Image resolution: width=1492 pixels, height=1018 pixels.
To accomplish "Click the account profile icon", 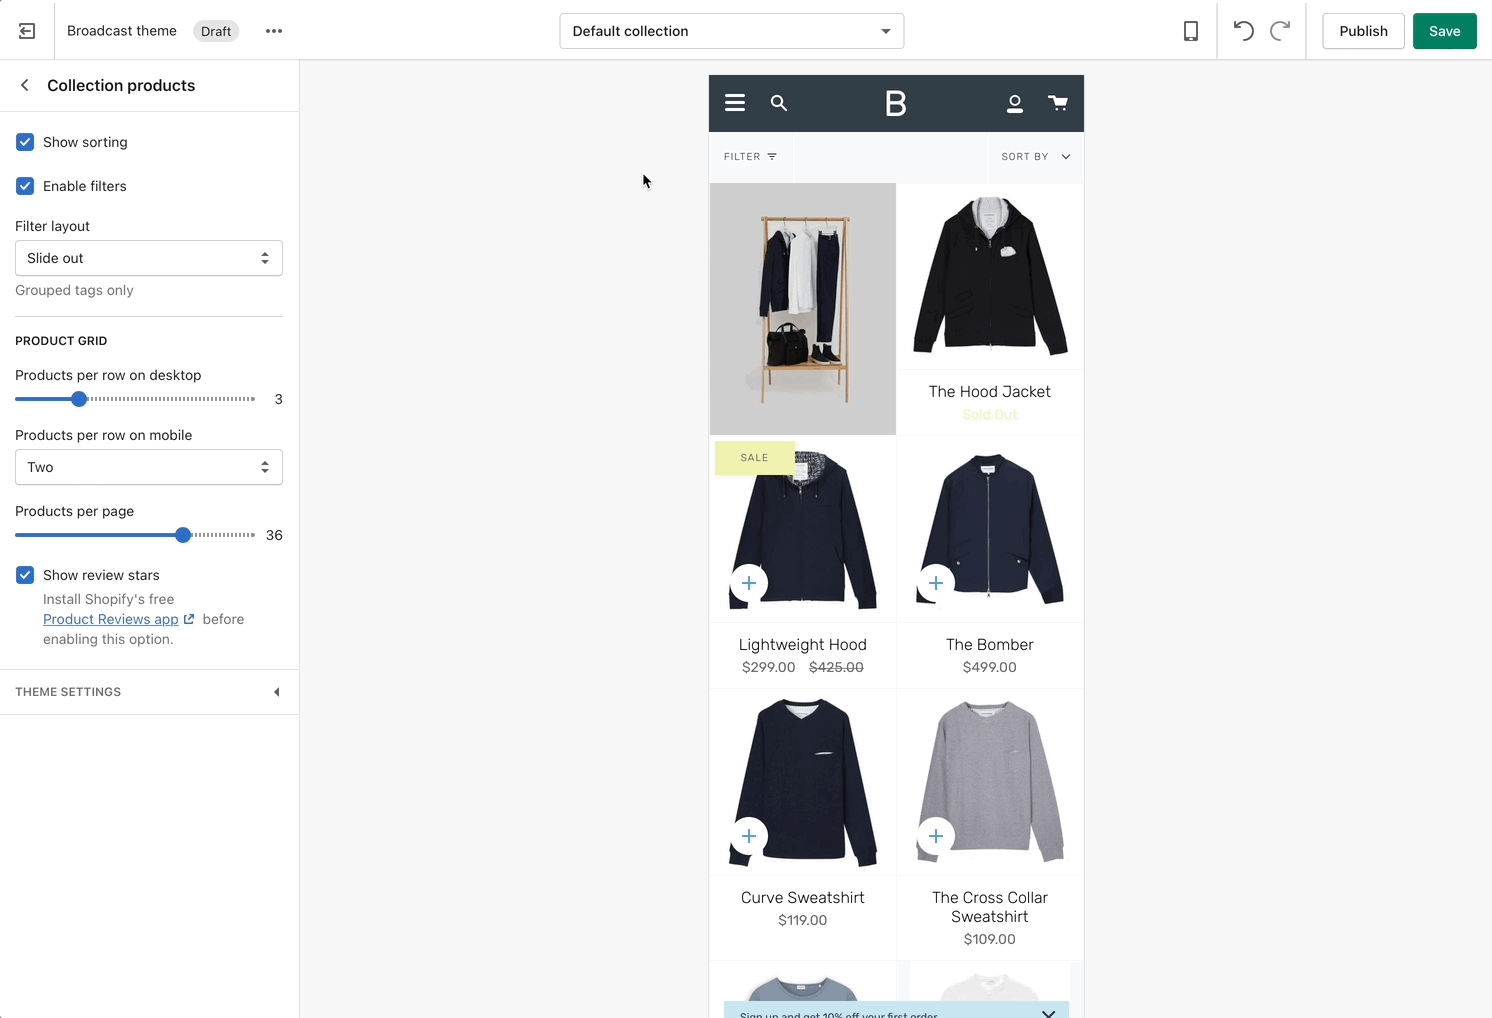I will [1014, 103].
